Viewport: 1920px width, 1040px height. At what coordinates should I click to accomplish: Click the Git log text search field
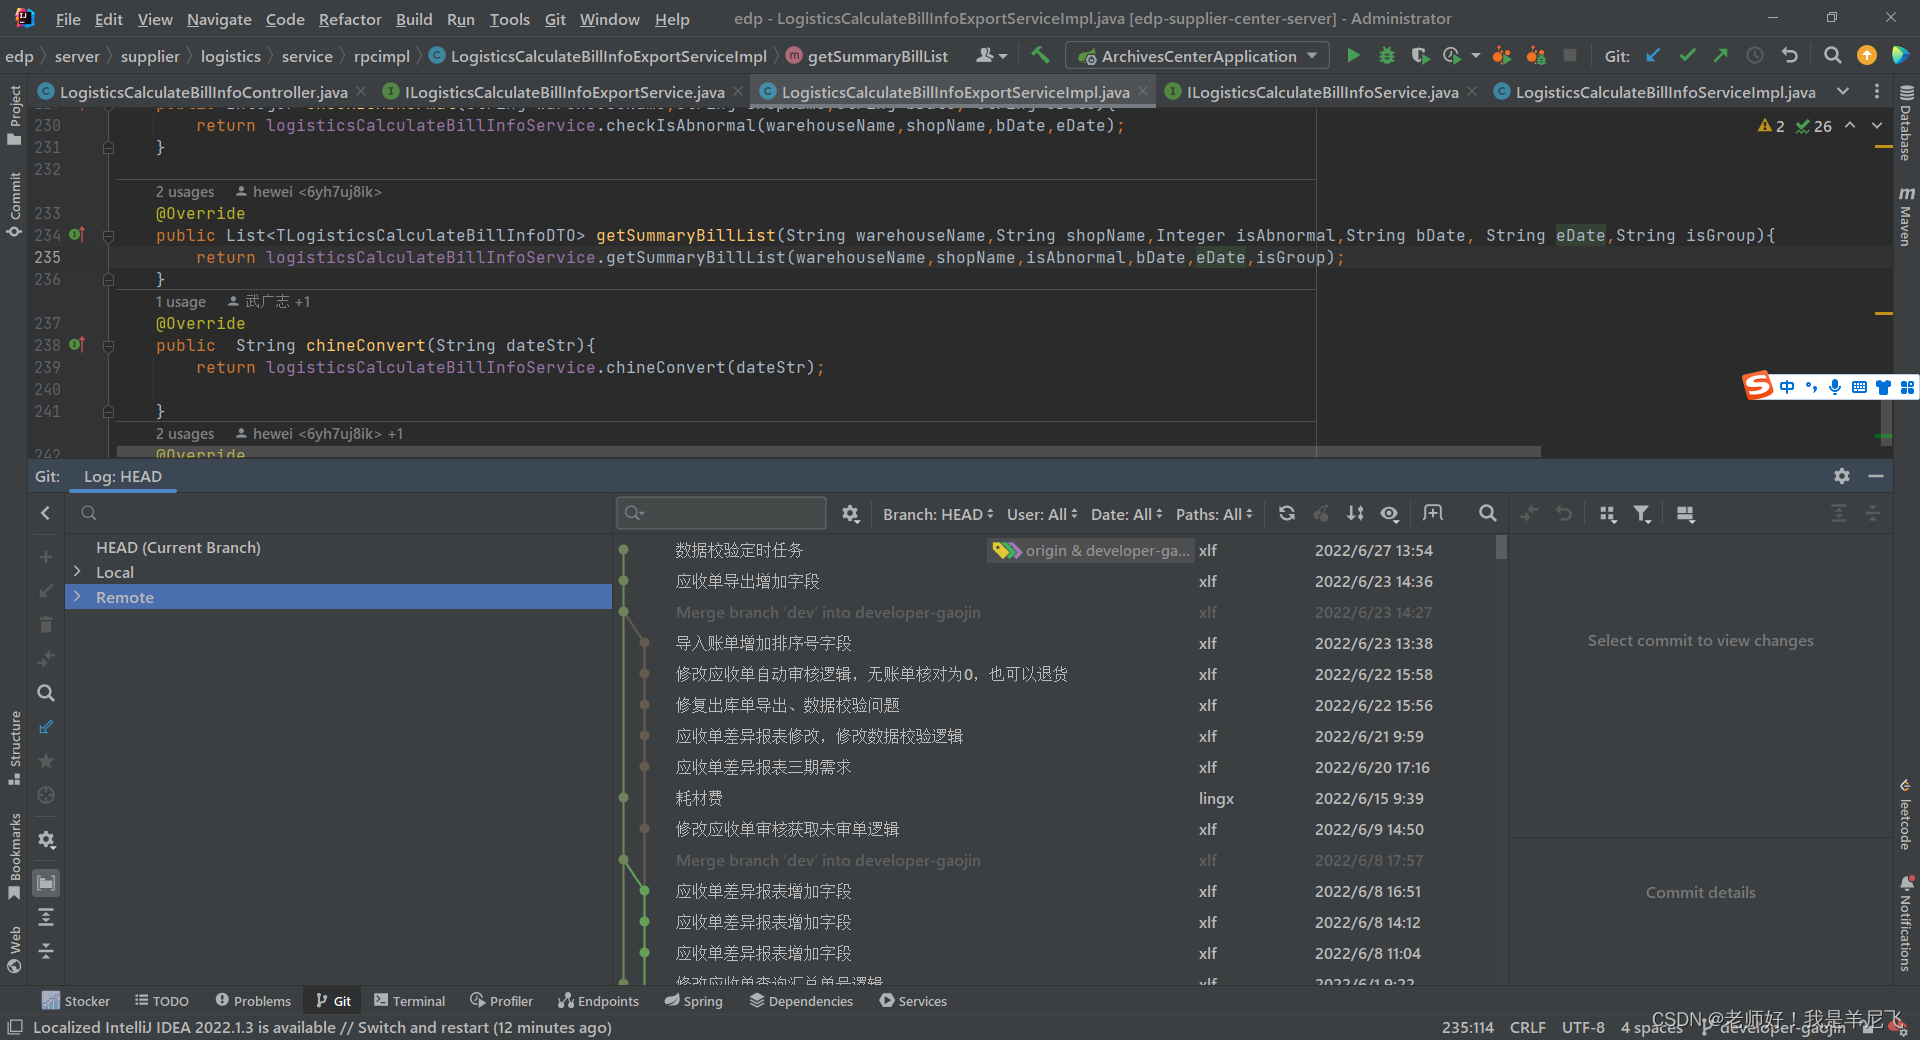coord(721,513)
